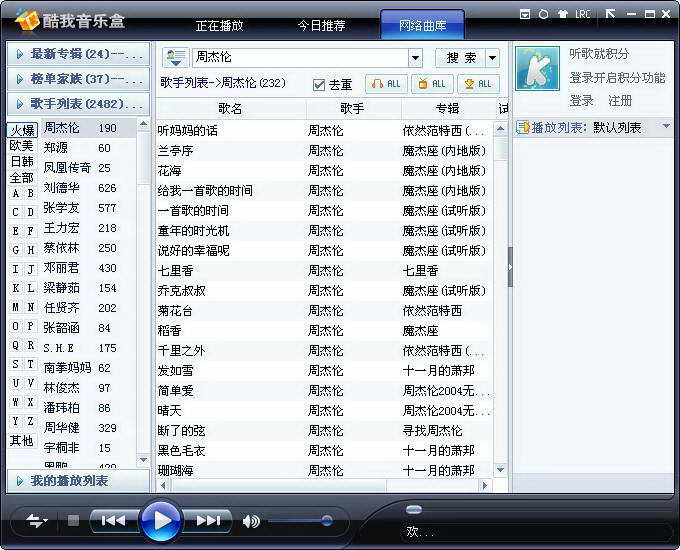The width and height of the screenshot is (680, 550).
Task: Click the play mode shuffle/repeat icon
Action: click(x=36, y=520)
